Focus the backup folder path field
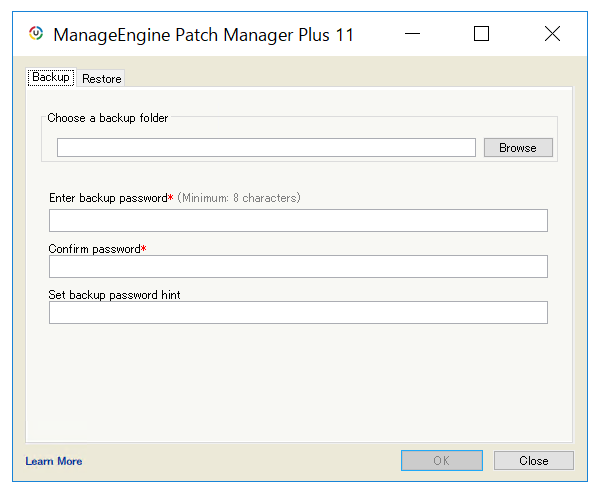 pos(266,148)
